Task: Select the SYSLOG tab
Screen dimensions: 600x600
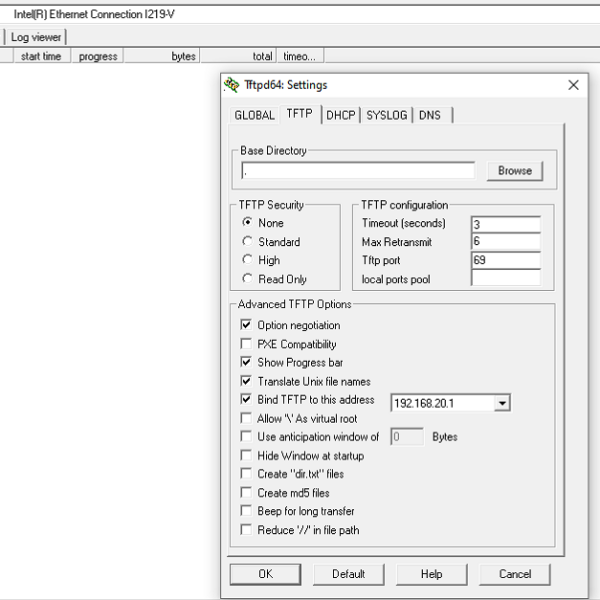Action: [x=387, y=115]
